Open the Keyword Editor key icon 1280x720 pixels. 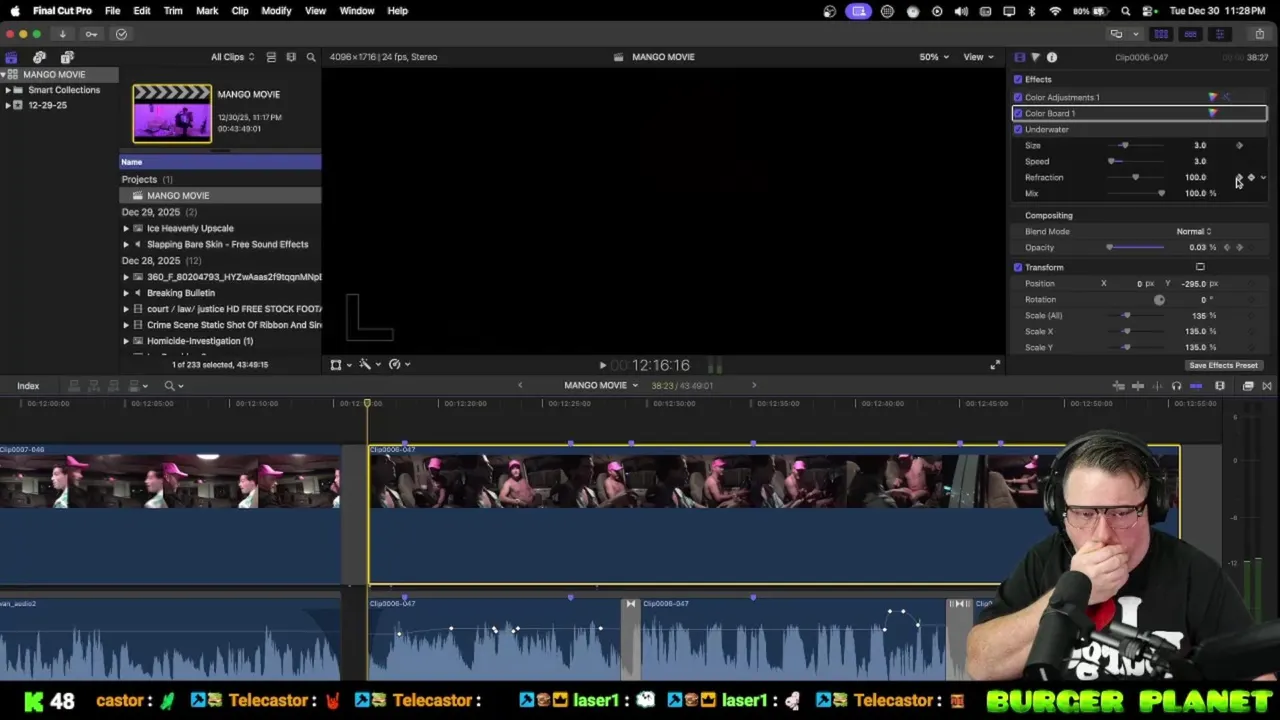(91, 34)
